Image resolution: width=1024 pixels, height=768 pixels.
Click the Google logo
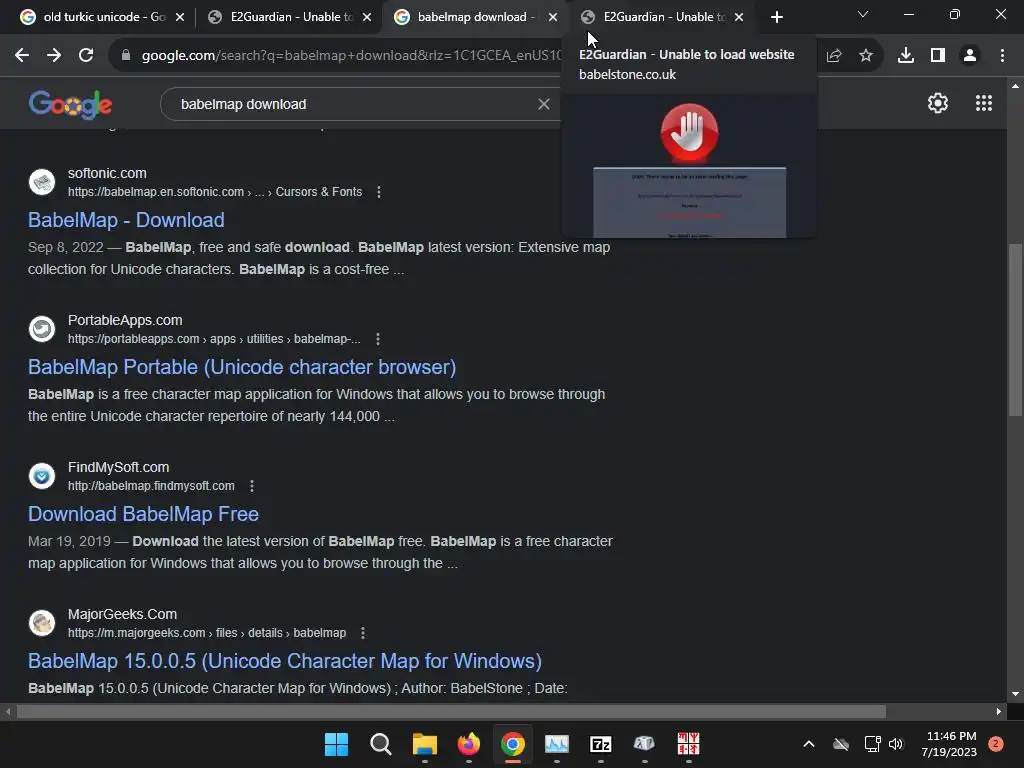70,104
